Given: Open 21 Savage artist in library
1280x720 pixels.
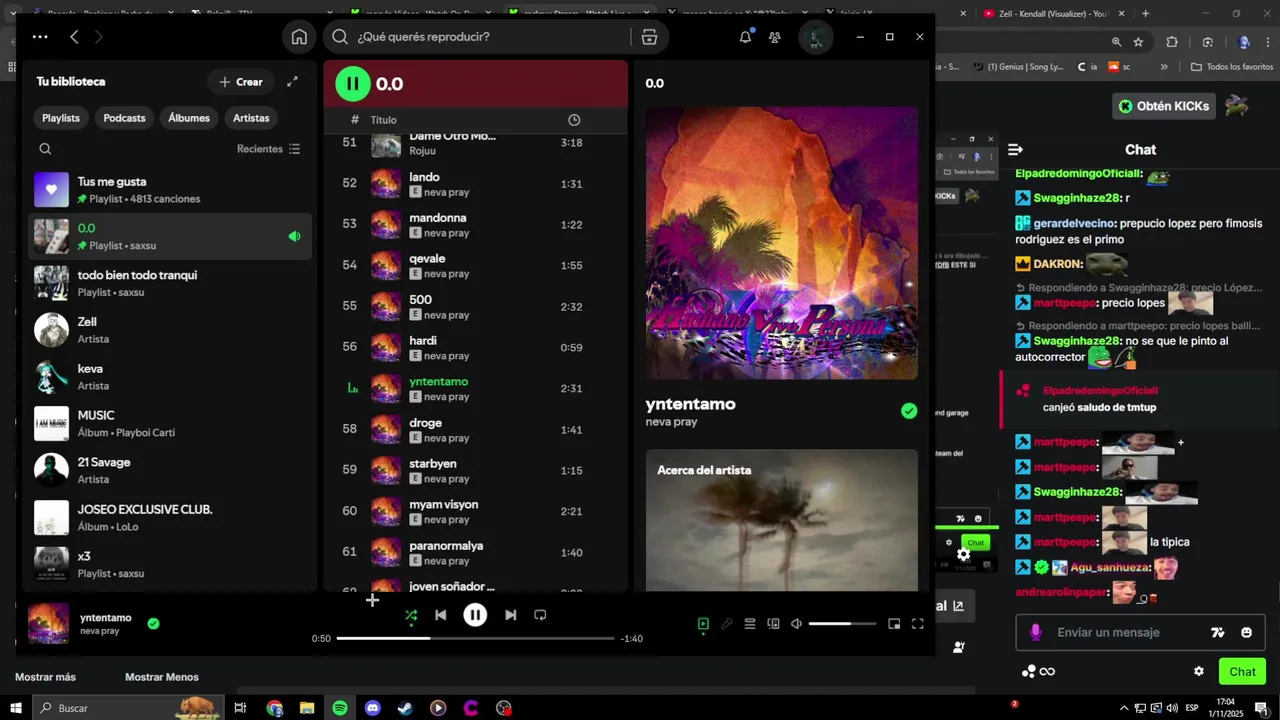Looking at the screenshot, I should pos(170,471).
